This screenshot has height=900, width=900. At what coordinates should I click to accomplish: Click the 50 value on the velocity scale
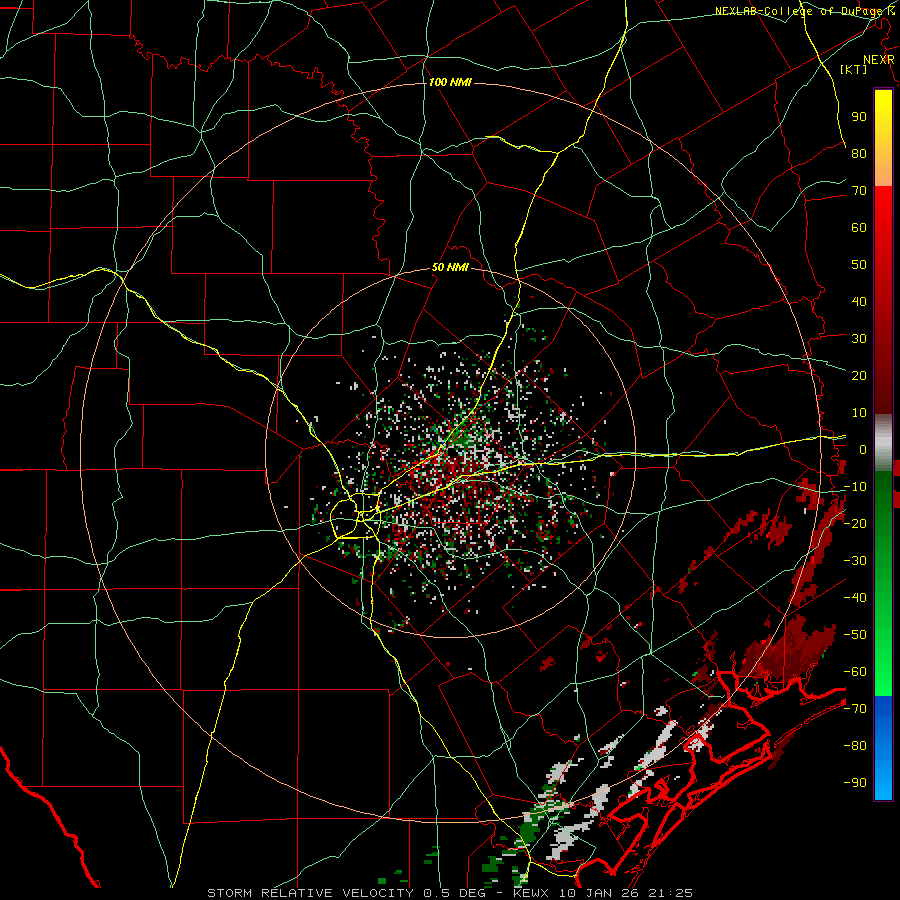pyautogui.click(x=859, y=264)
